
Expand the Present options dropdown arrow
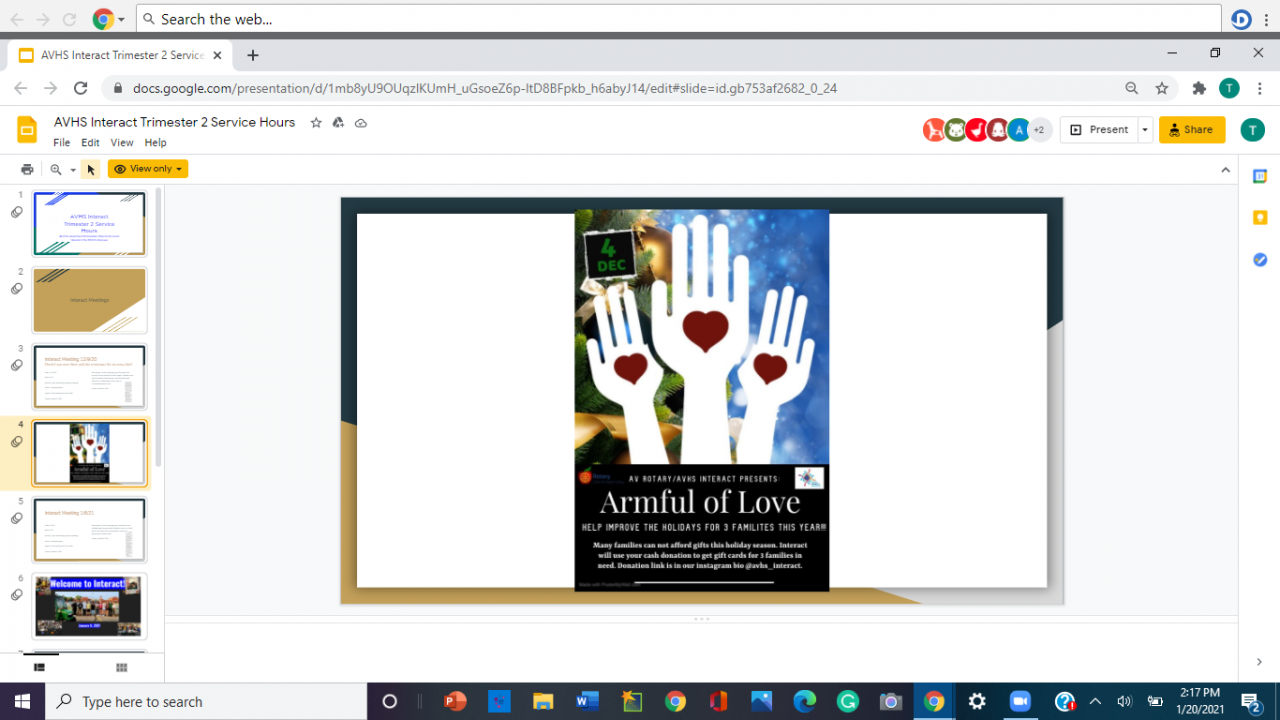1144,130
